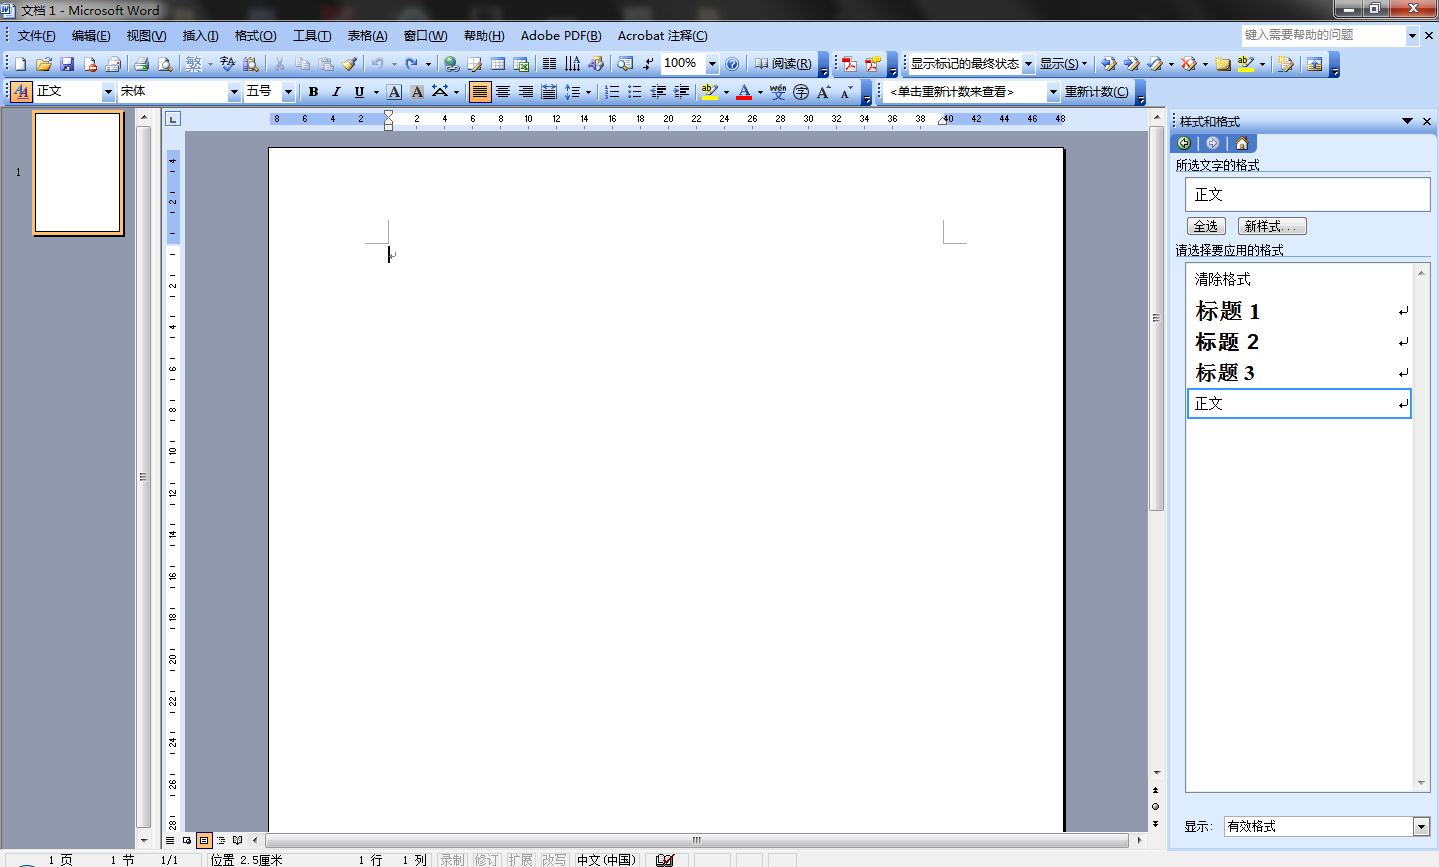Save the document with the floppy disk icon
Screen dimensions: 1439x867
[x=67, y=64]
